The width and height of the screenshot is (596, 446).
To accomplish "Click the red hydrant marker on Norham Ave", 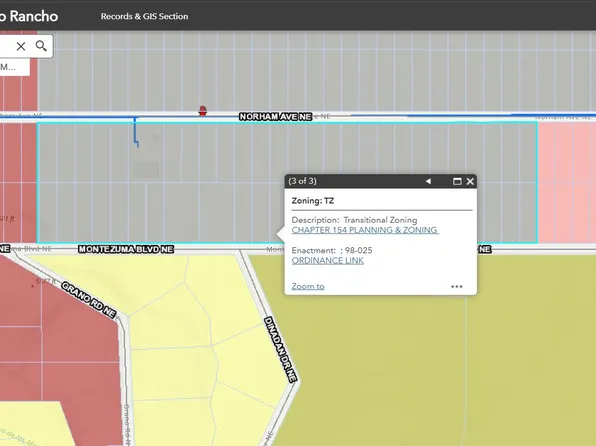I will 203,111.
